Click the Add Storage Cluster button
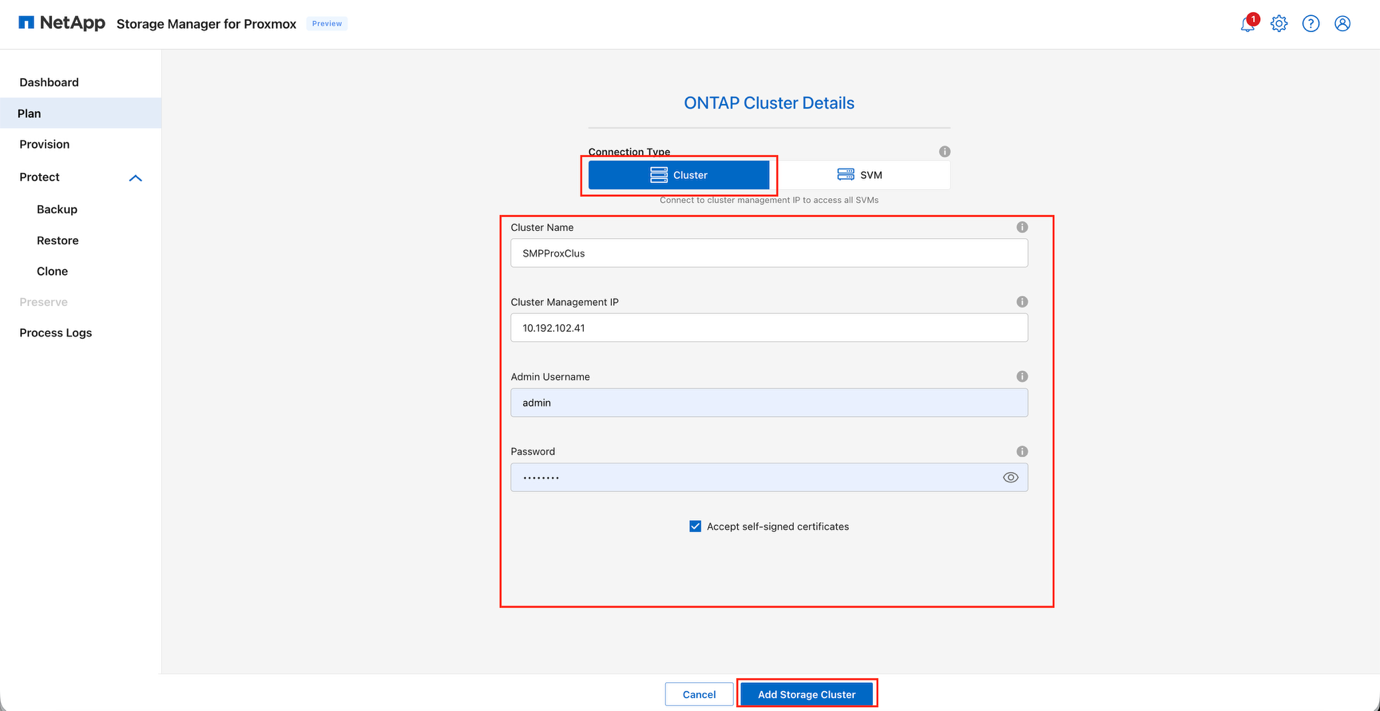 (x=807, y=693)
